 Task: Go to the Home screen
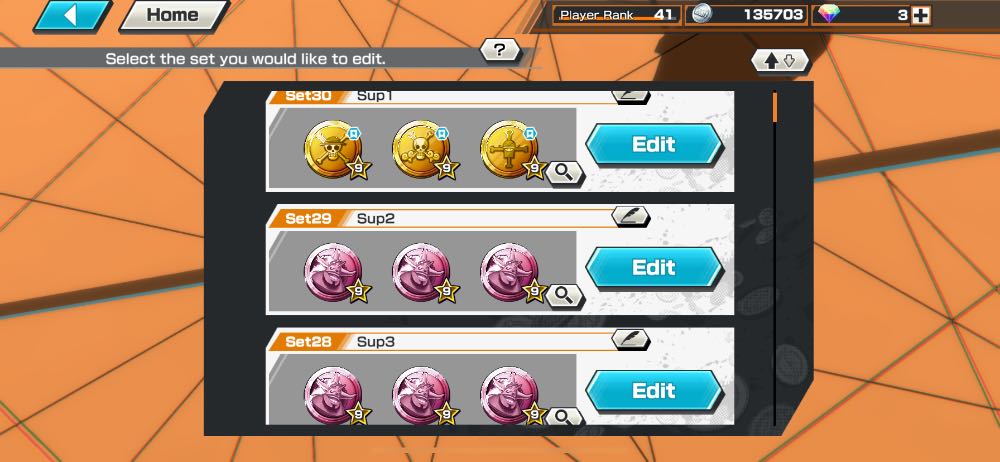(x=174, y=15)
